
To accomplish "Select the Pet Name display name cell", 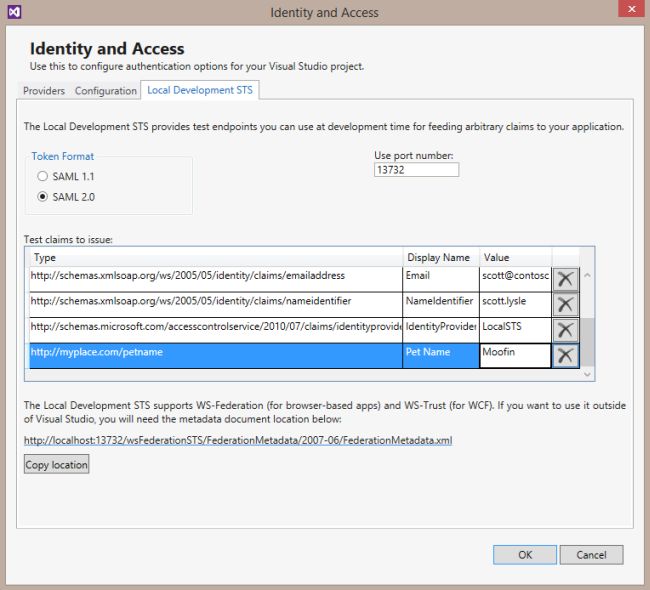I will click(x=441, y=355).
